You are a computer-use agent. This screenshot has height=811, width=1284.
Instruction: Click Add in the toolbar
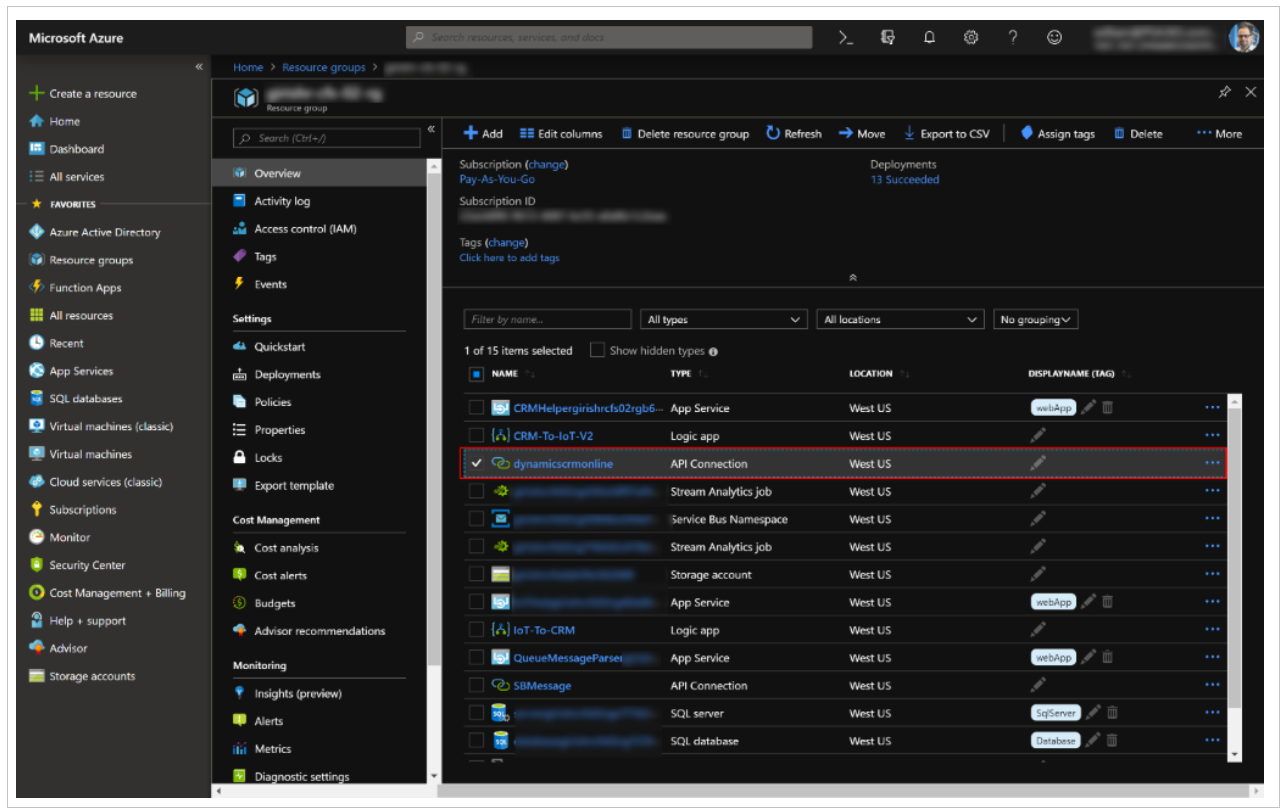click(483, 134)
